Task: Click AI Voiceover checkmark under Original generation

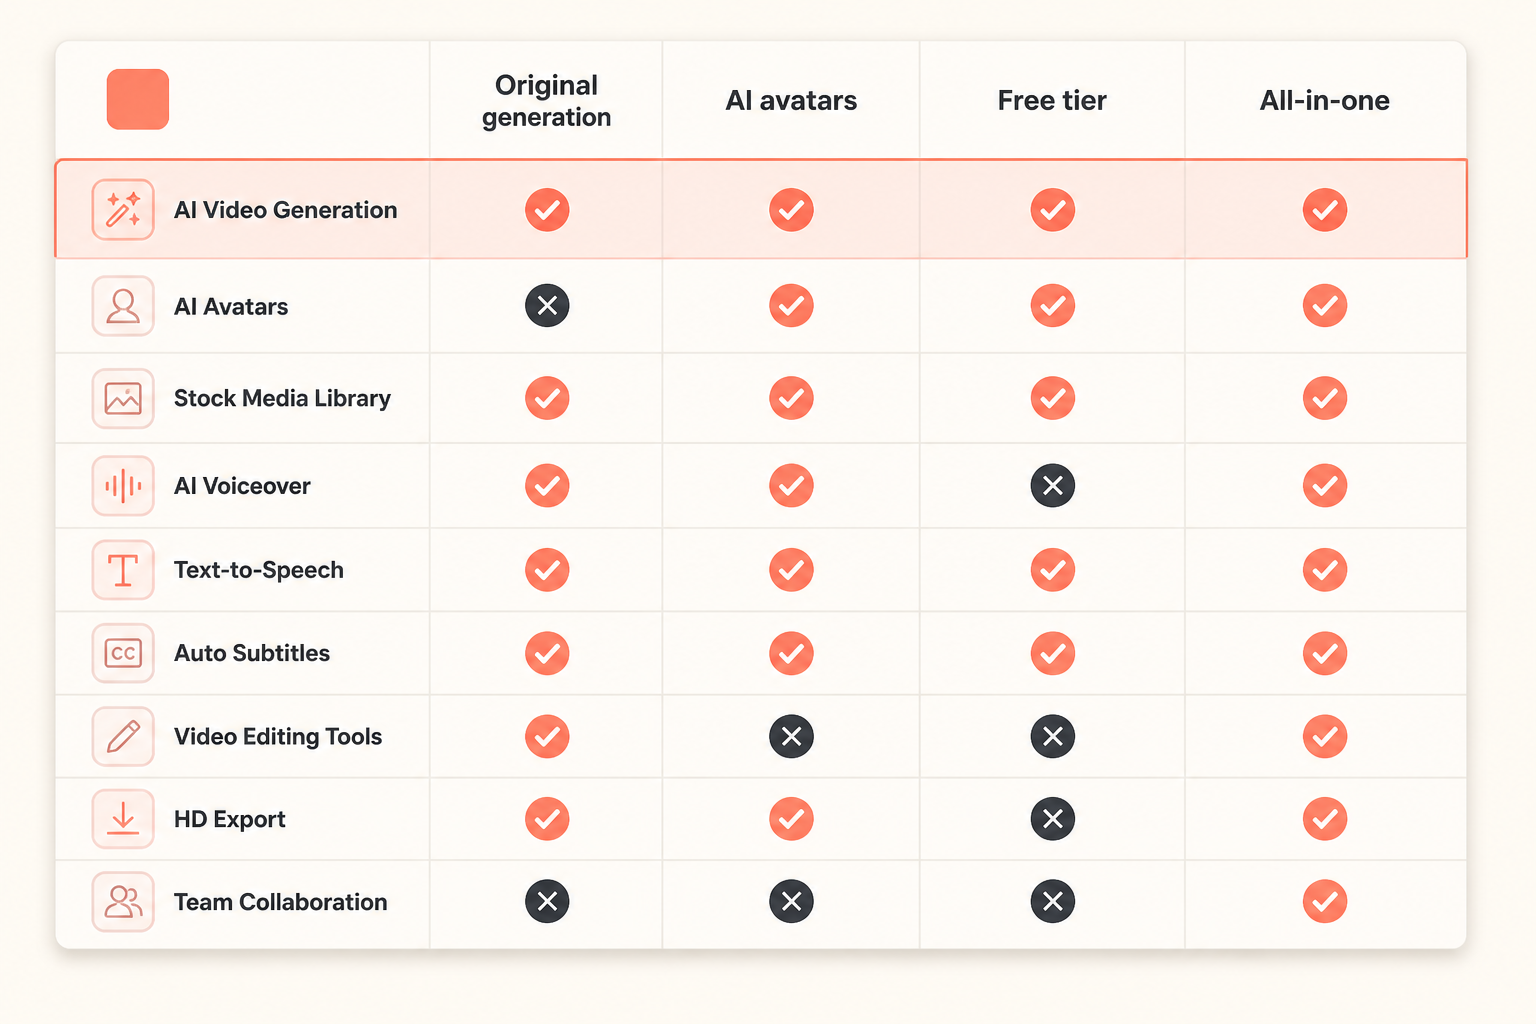Action: coord(547,486)
